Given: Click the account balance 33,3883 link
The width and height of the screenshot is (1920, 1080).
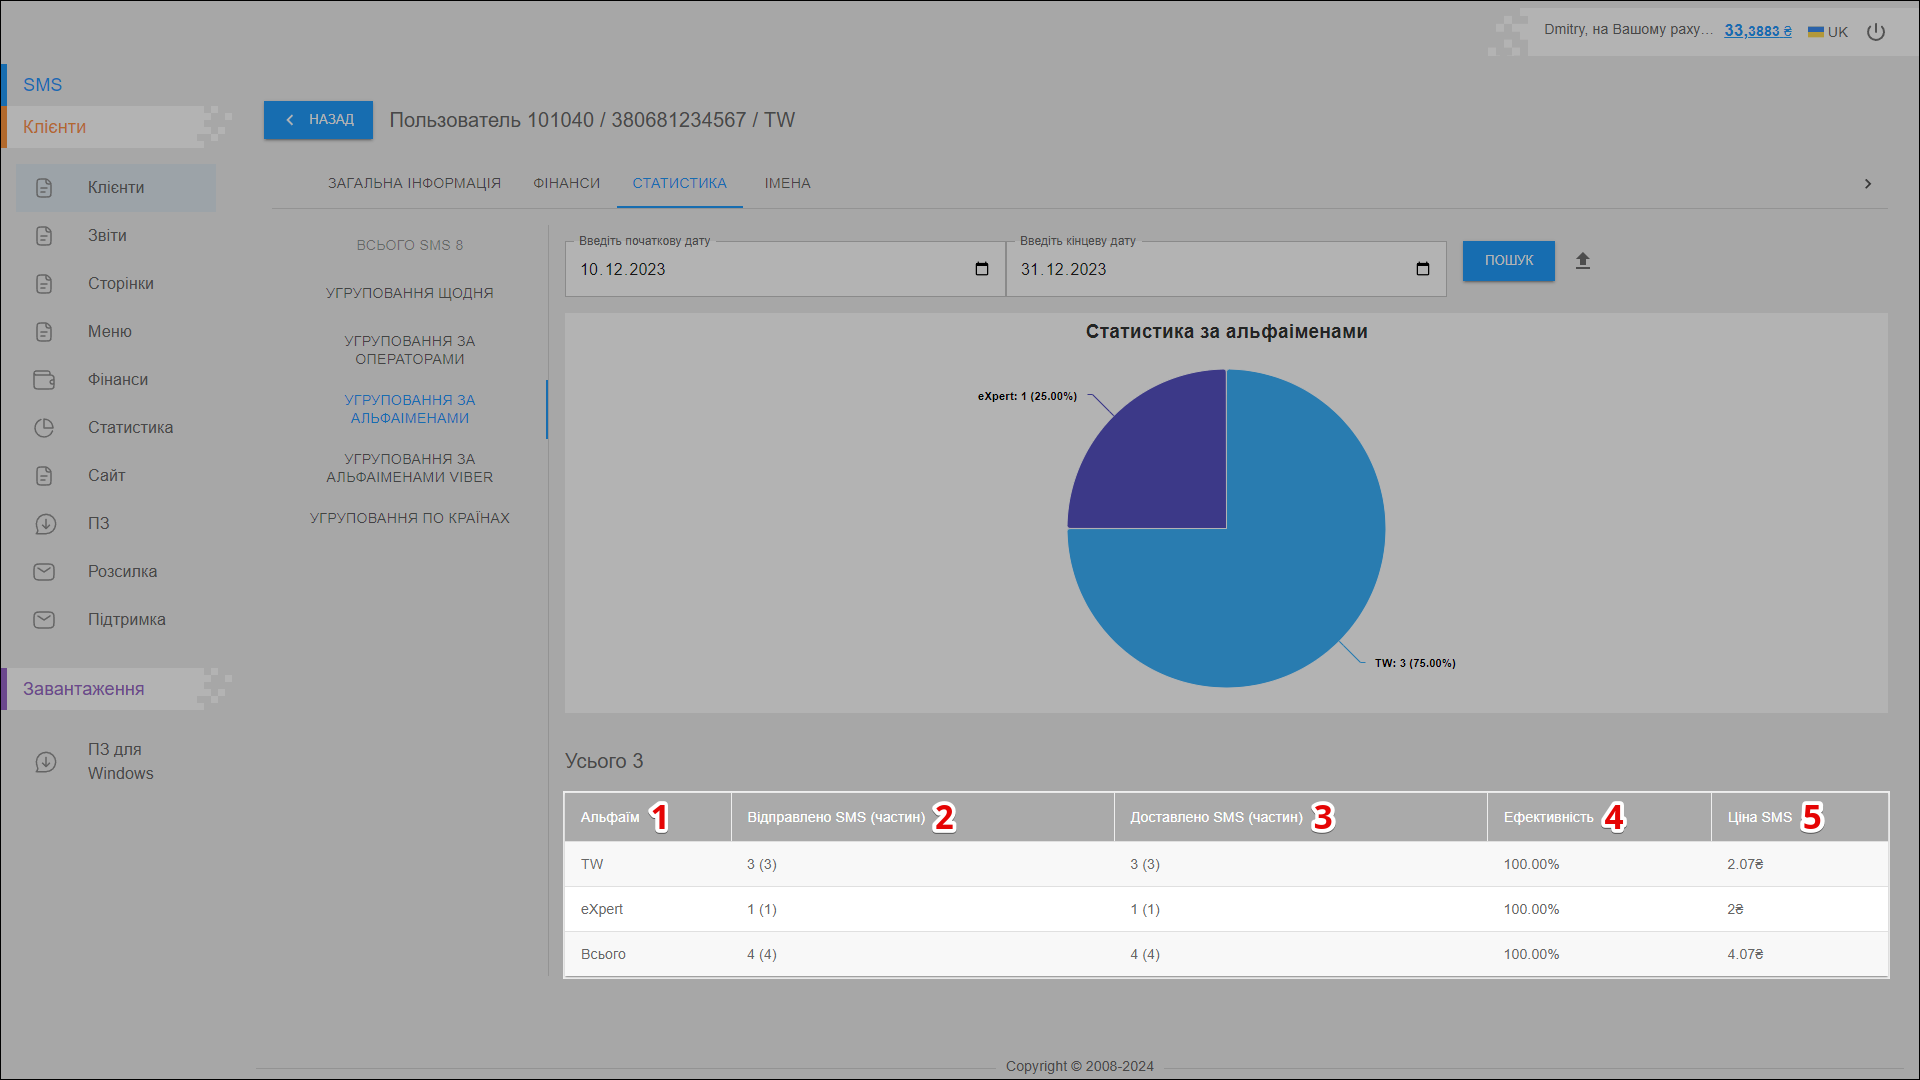Looking at the screenshot, I should pyautogui.click(x=1757, y=31).
